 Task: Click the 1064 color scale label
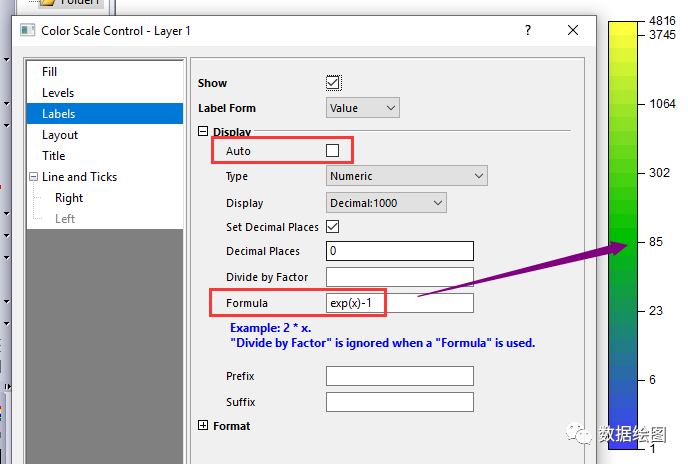(662, 104)
